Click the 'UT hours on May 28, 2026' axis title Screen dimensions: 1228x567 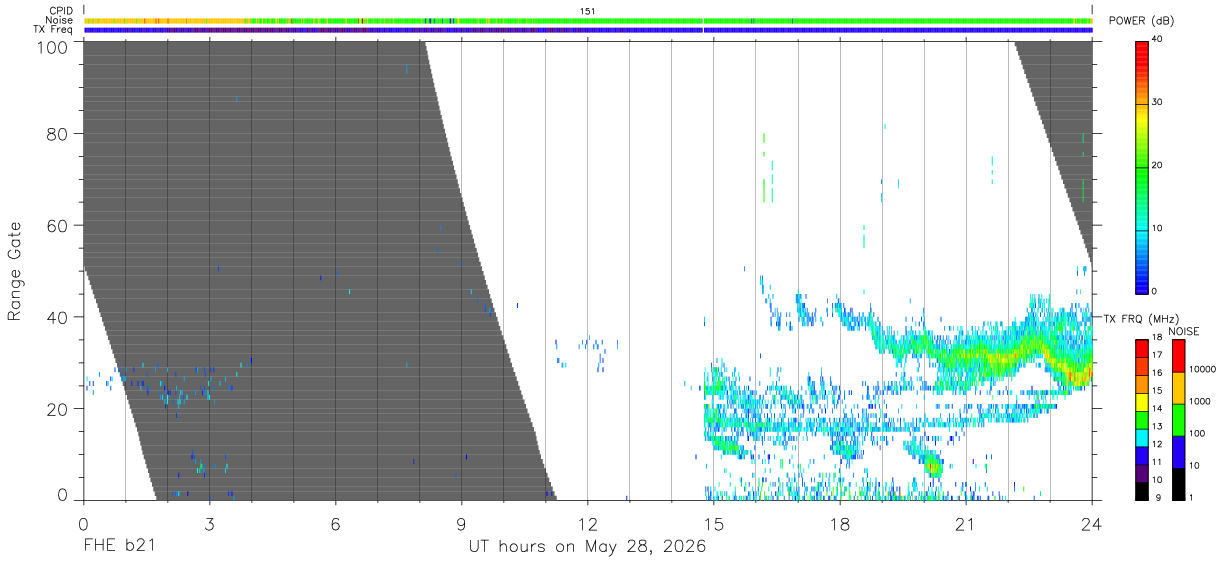click(588, 547)
